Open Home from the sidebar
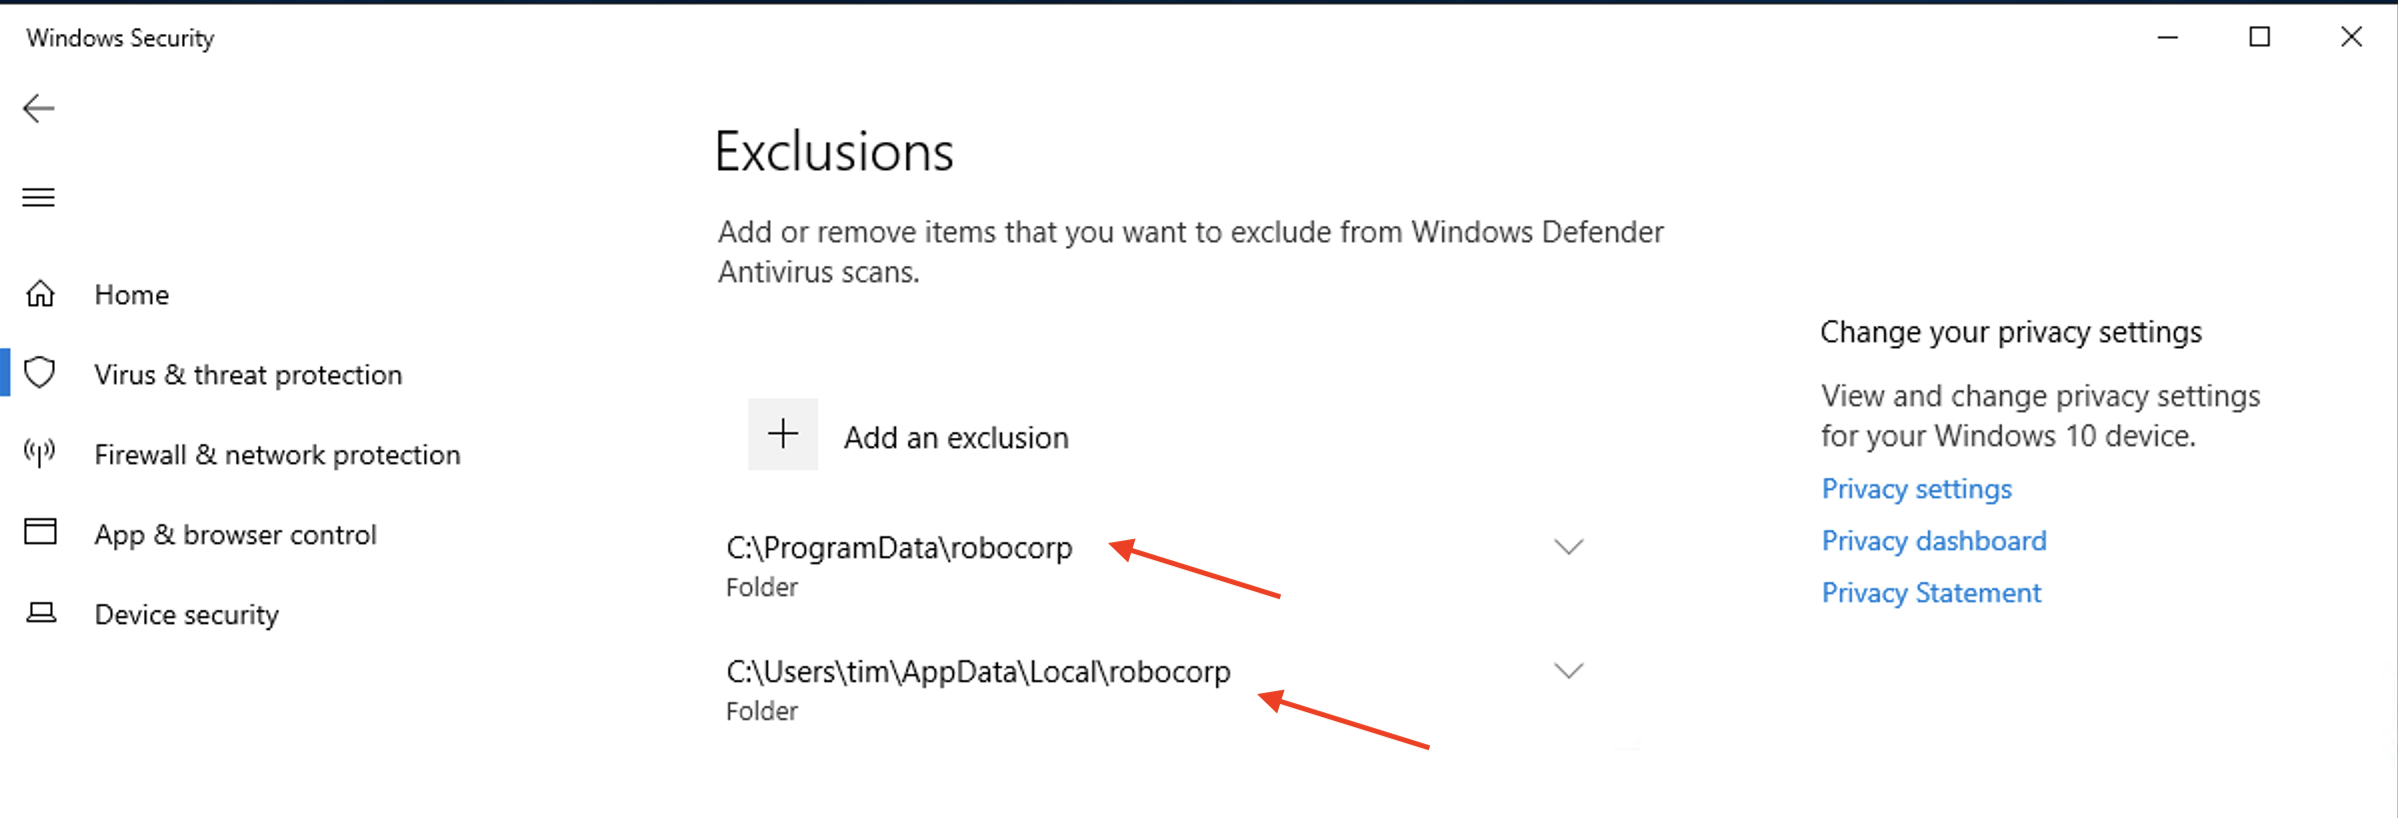 pyautogui.click(x=132, y=295)
